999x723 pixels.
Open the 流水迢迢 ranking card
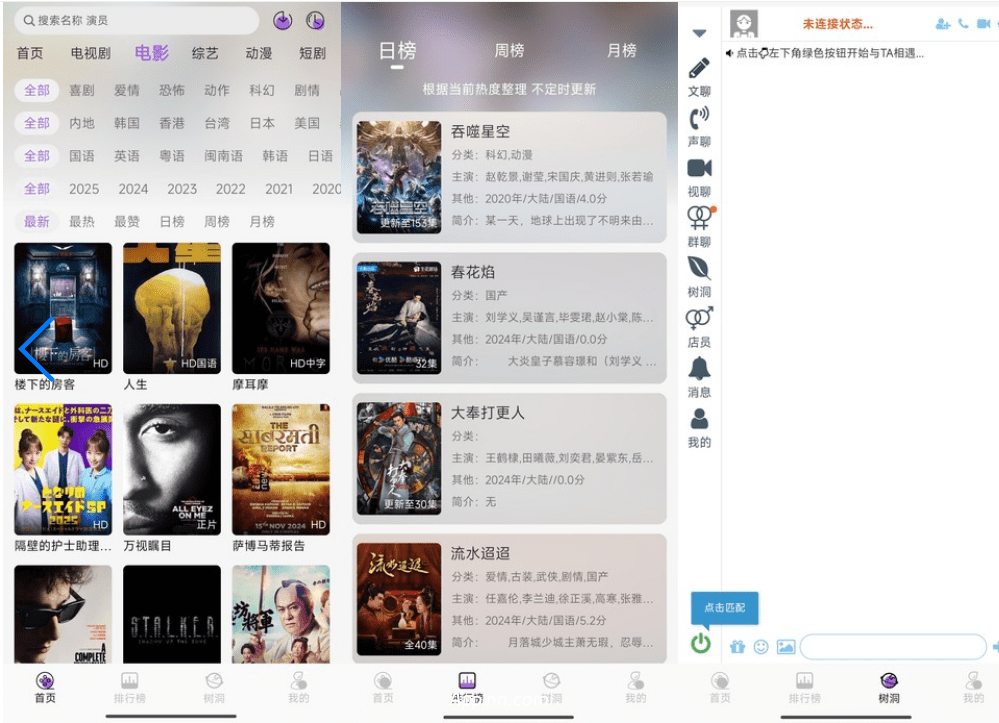509,599
